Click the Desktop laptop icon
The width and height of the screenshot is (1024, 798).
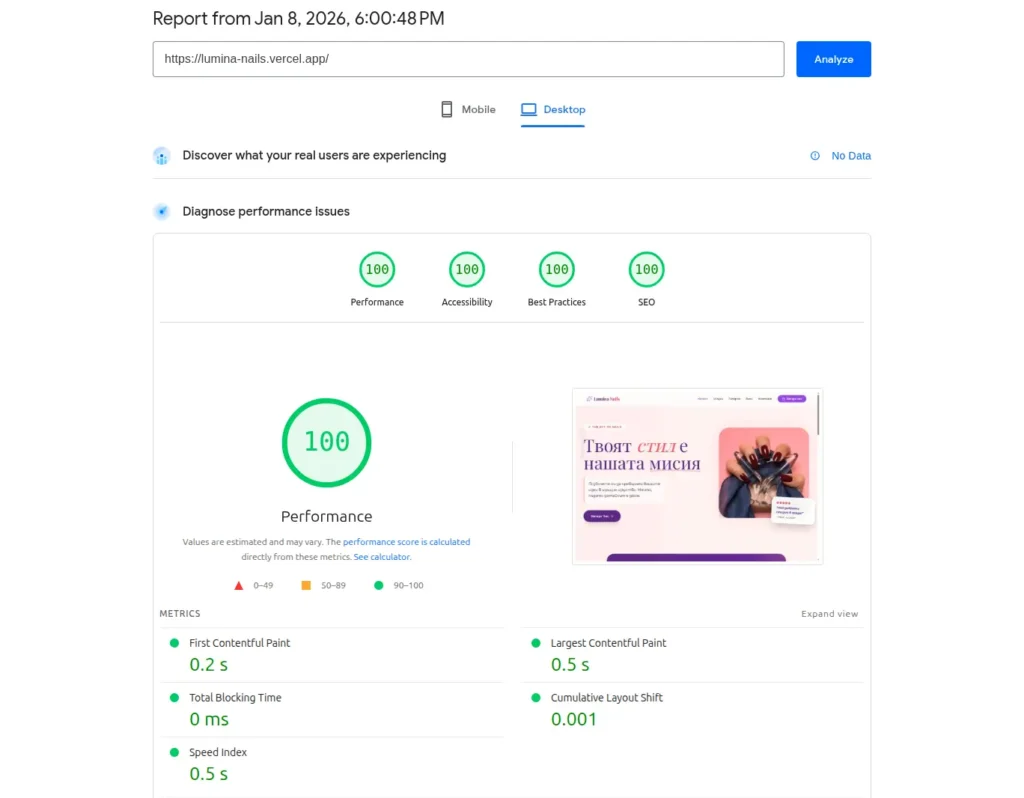(x=527, y=109)
